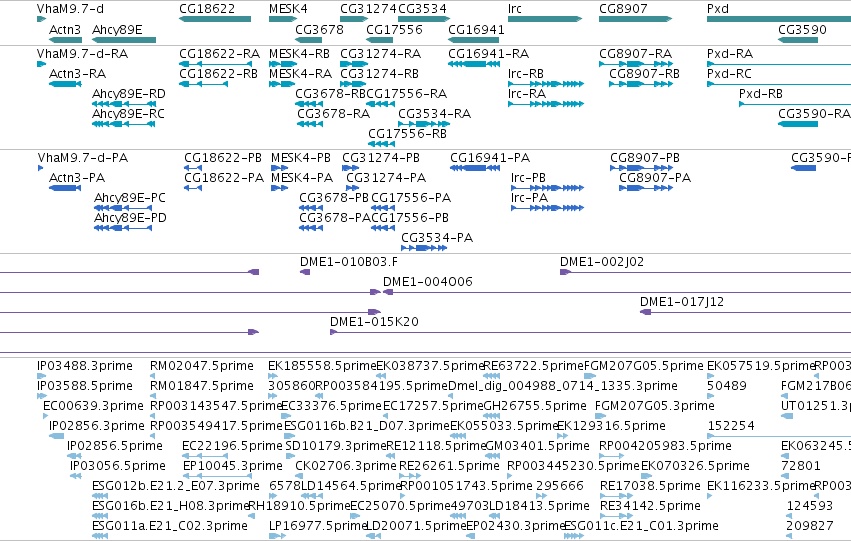This screenshot has width=851, height=541.
Task: Open transcript label CG31274-RB
Action: tap(379, 74)
